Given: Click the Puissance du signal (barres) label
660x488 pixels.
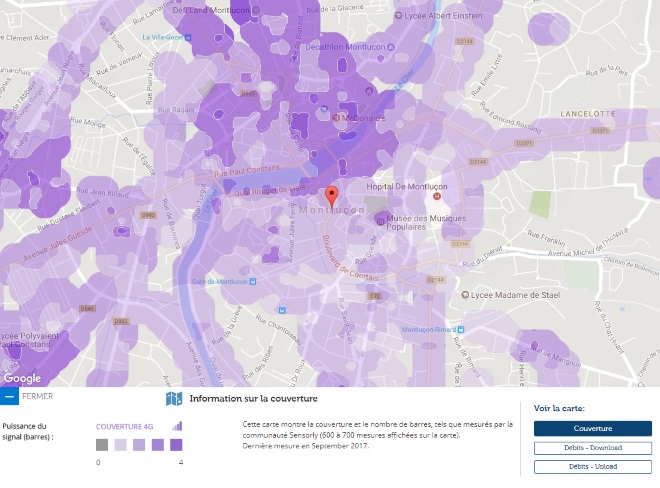Looking at the screenshot, I should [x=28, y=432].
